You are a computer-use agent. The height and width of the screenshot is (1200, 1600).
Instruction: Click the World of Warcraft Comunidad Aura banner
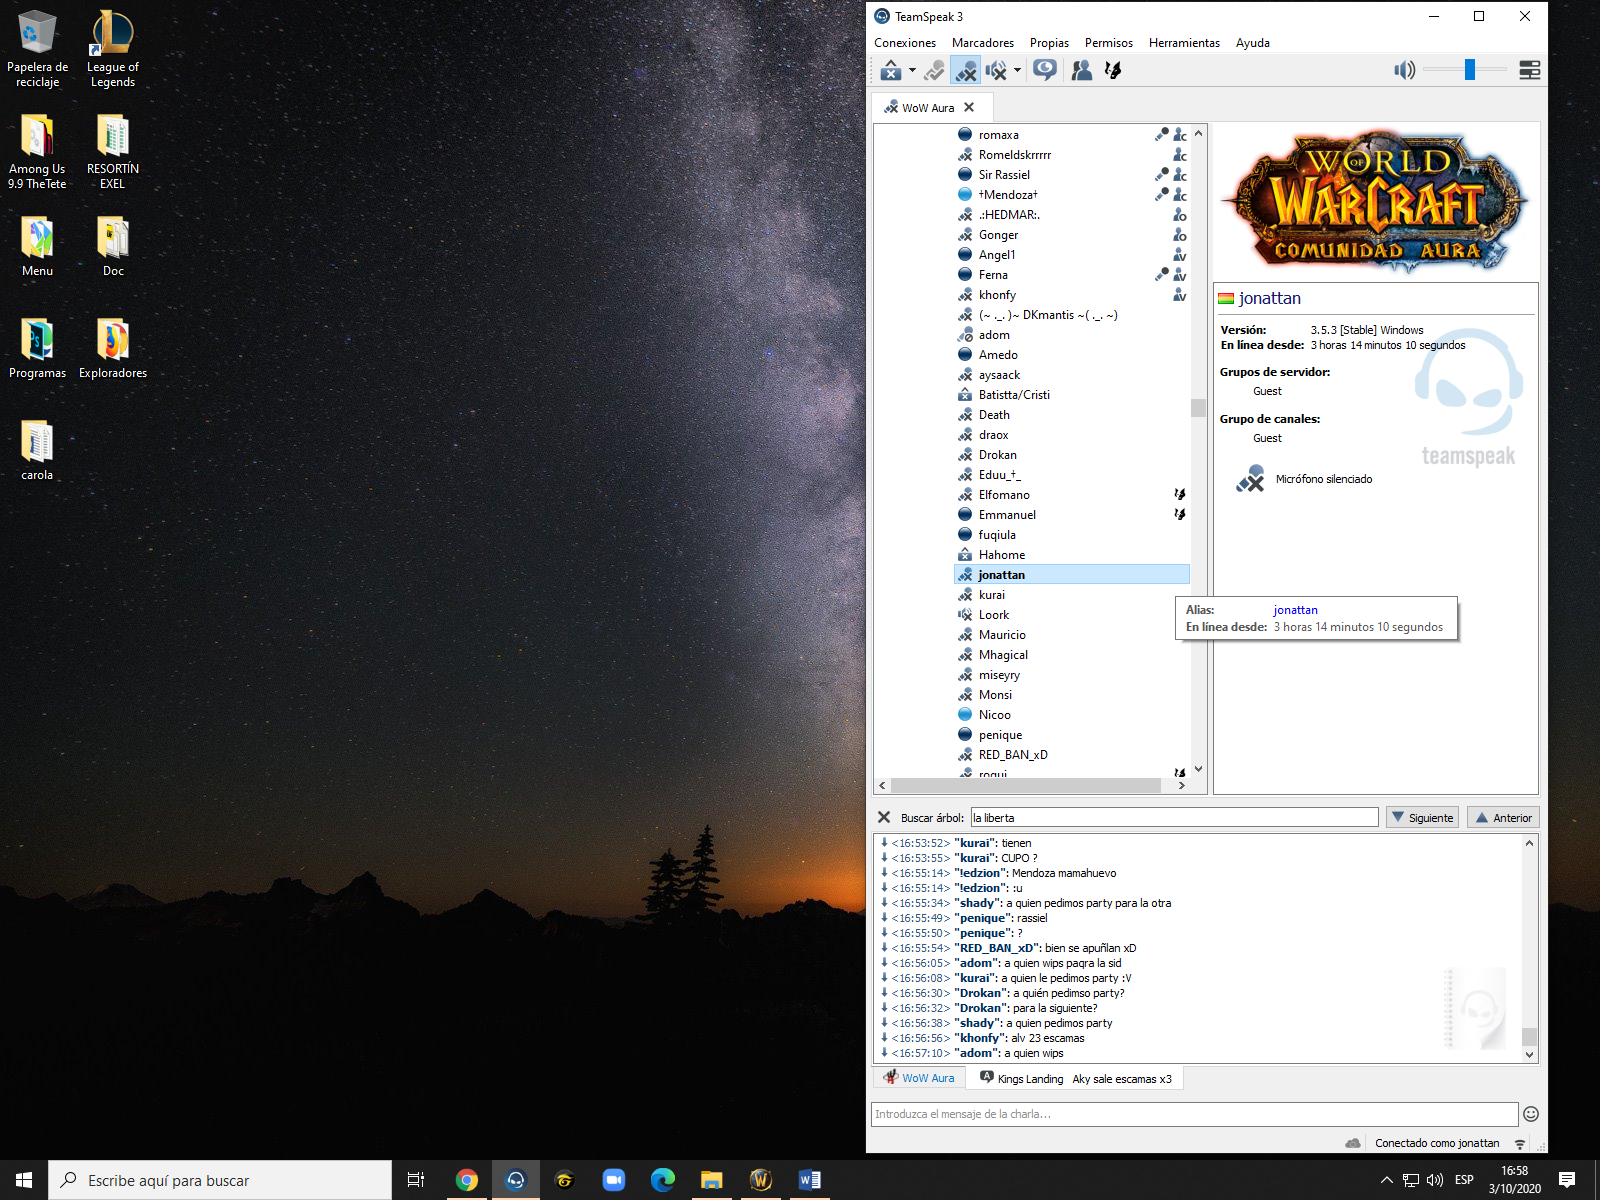(x=1376, y=202)
